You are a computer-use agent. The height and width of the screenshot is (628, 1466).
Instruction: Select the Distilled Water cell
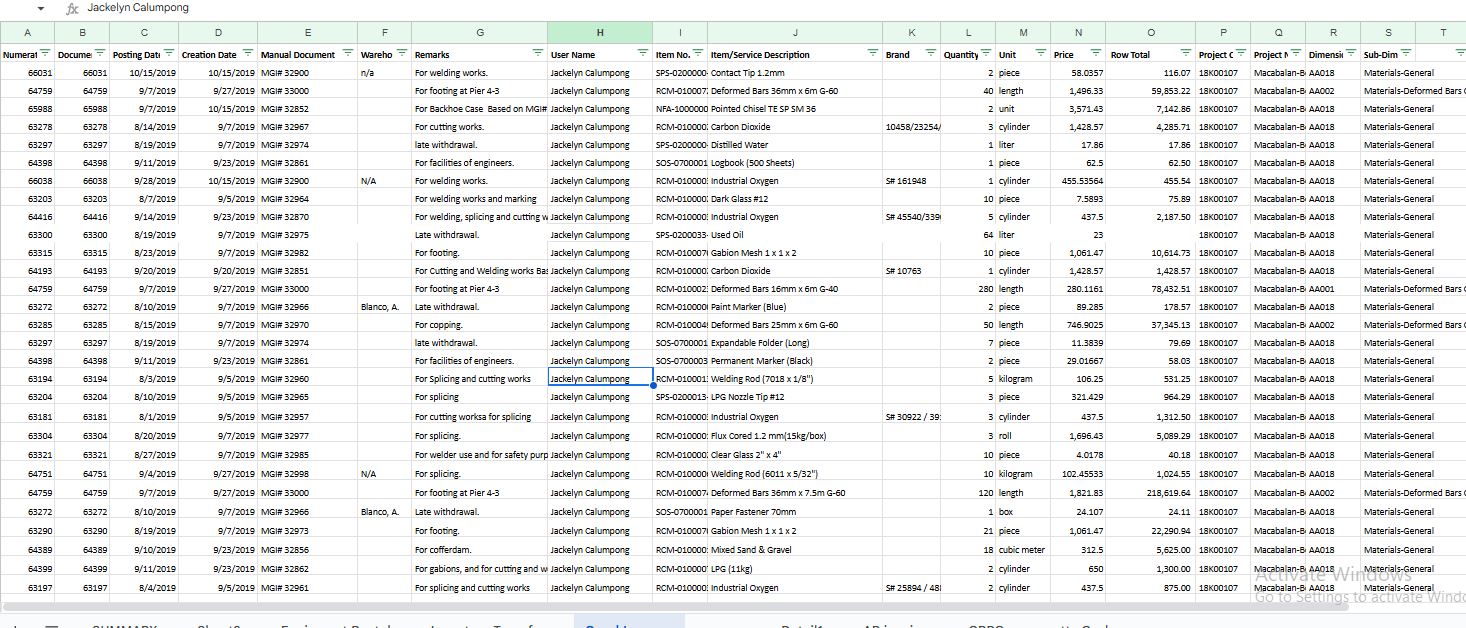click(795, 145)
